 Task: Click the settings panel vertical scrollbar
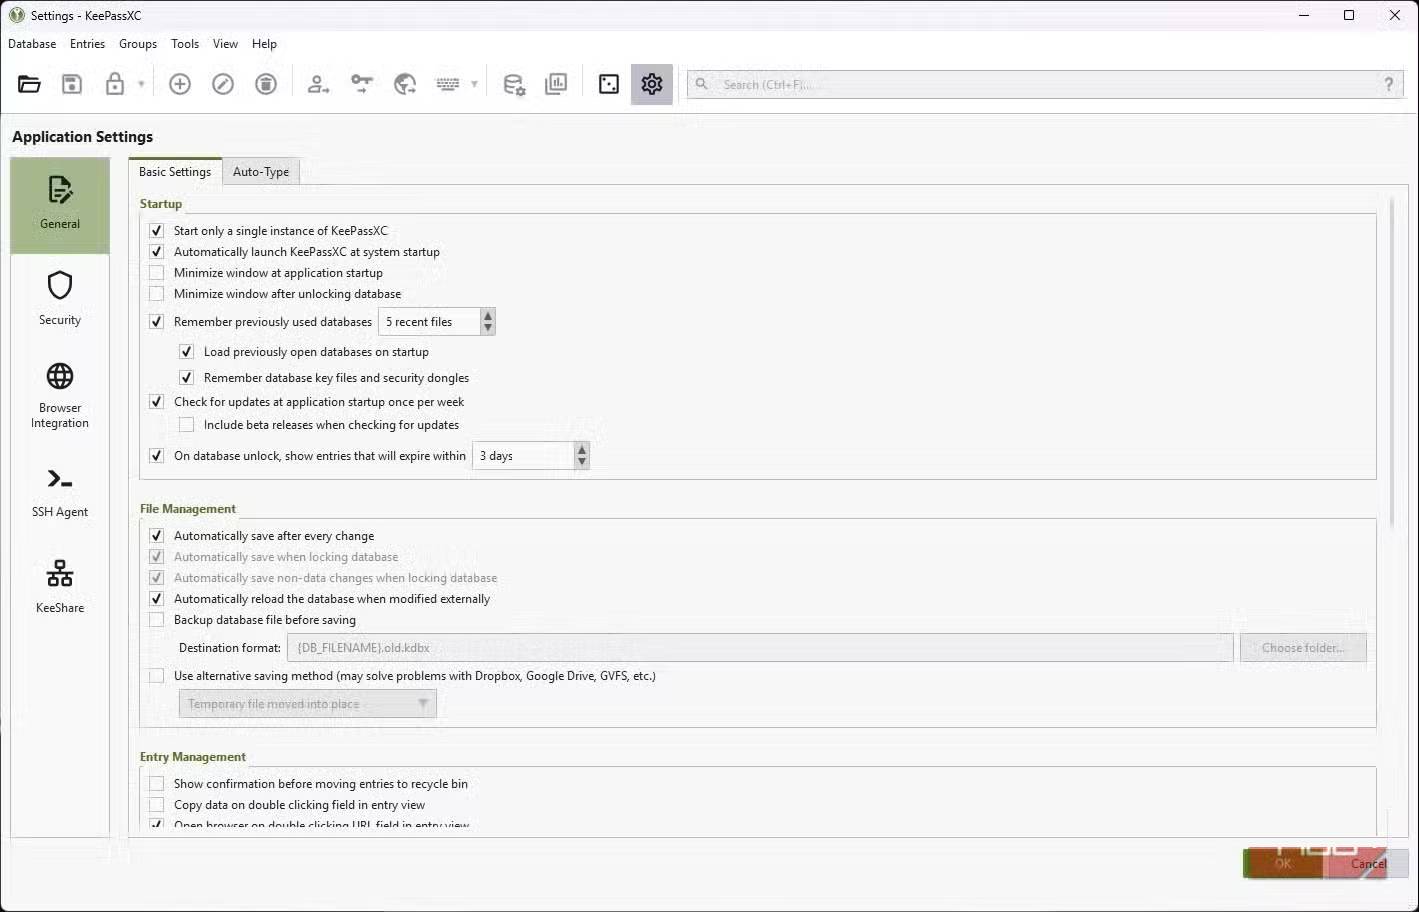point(1391,360)
